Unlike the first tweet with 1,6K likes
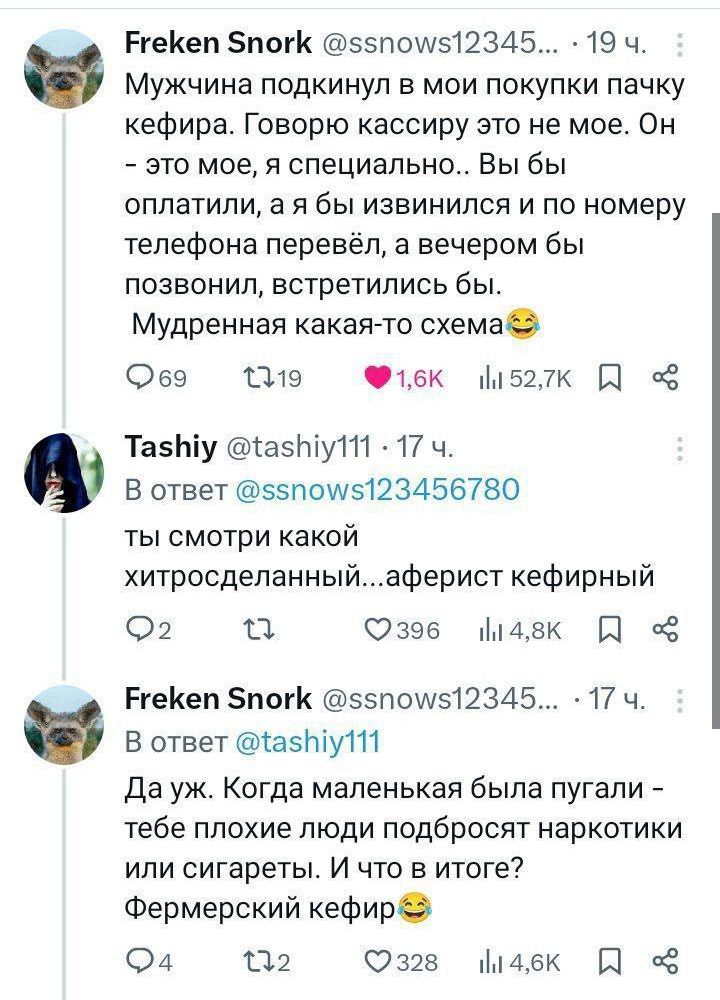Viewport: 720px width, 1000px height. tap(377, 378)
